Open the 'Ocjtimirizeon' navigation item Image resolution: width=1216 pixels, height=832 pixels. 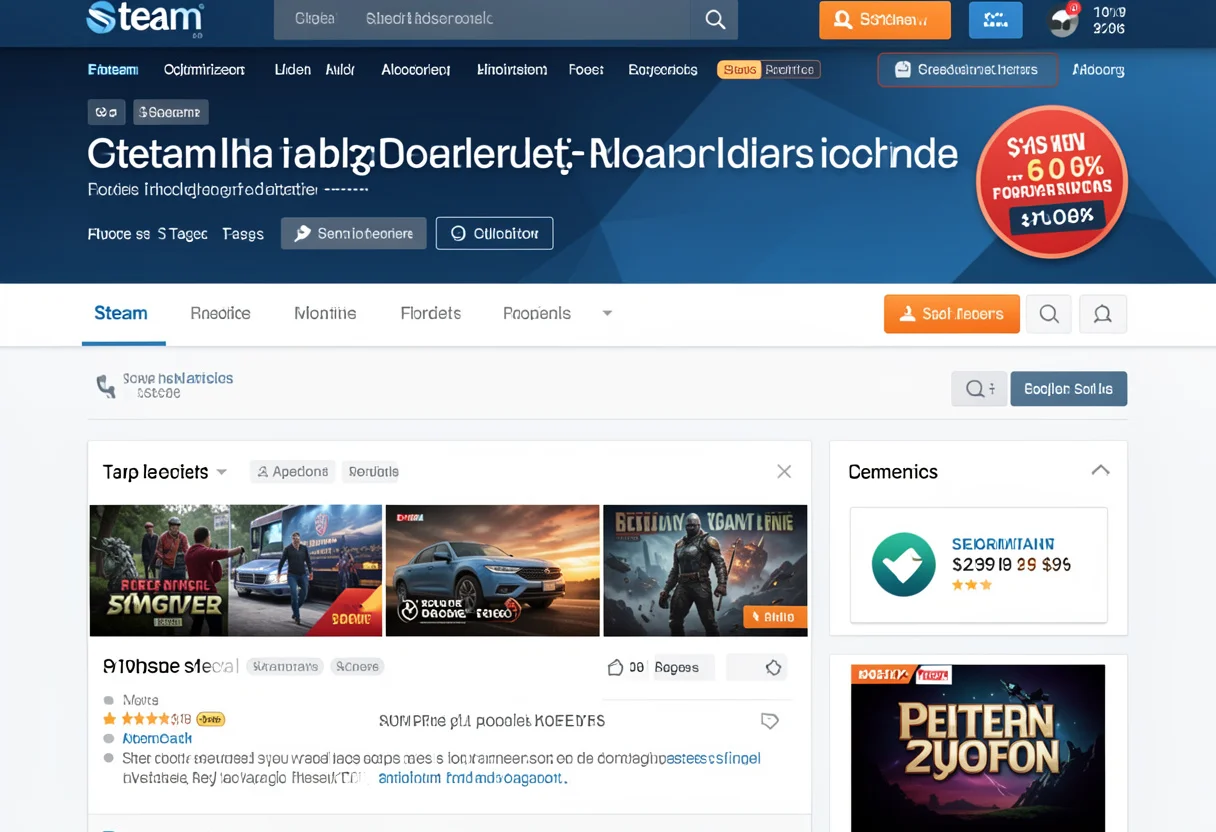coord(204,70)
